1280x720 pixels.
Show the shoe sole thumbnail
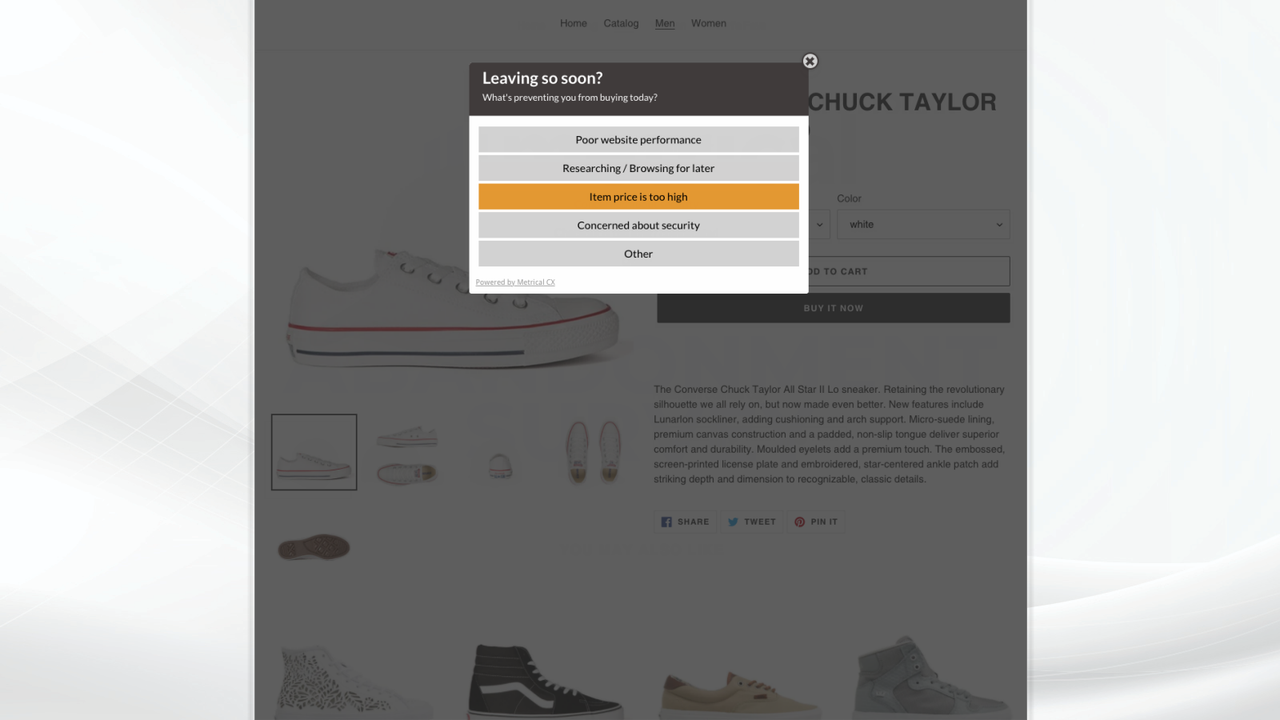314,546
